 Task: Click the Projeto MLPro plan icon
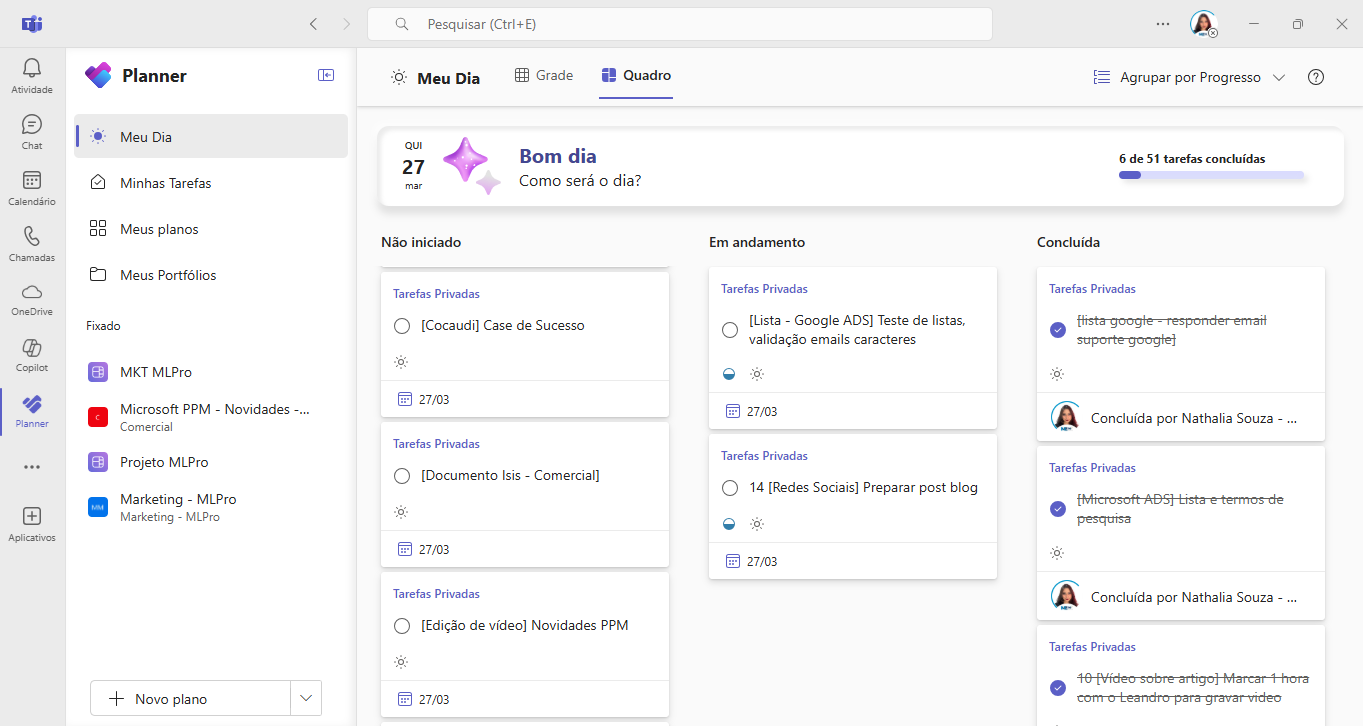coord(98,462)
